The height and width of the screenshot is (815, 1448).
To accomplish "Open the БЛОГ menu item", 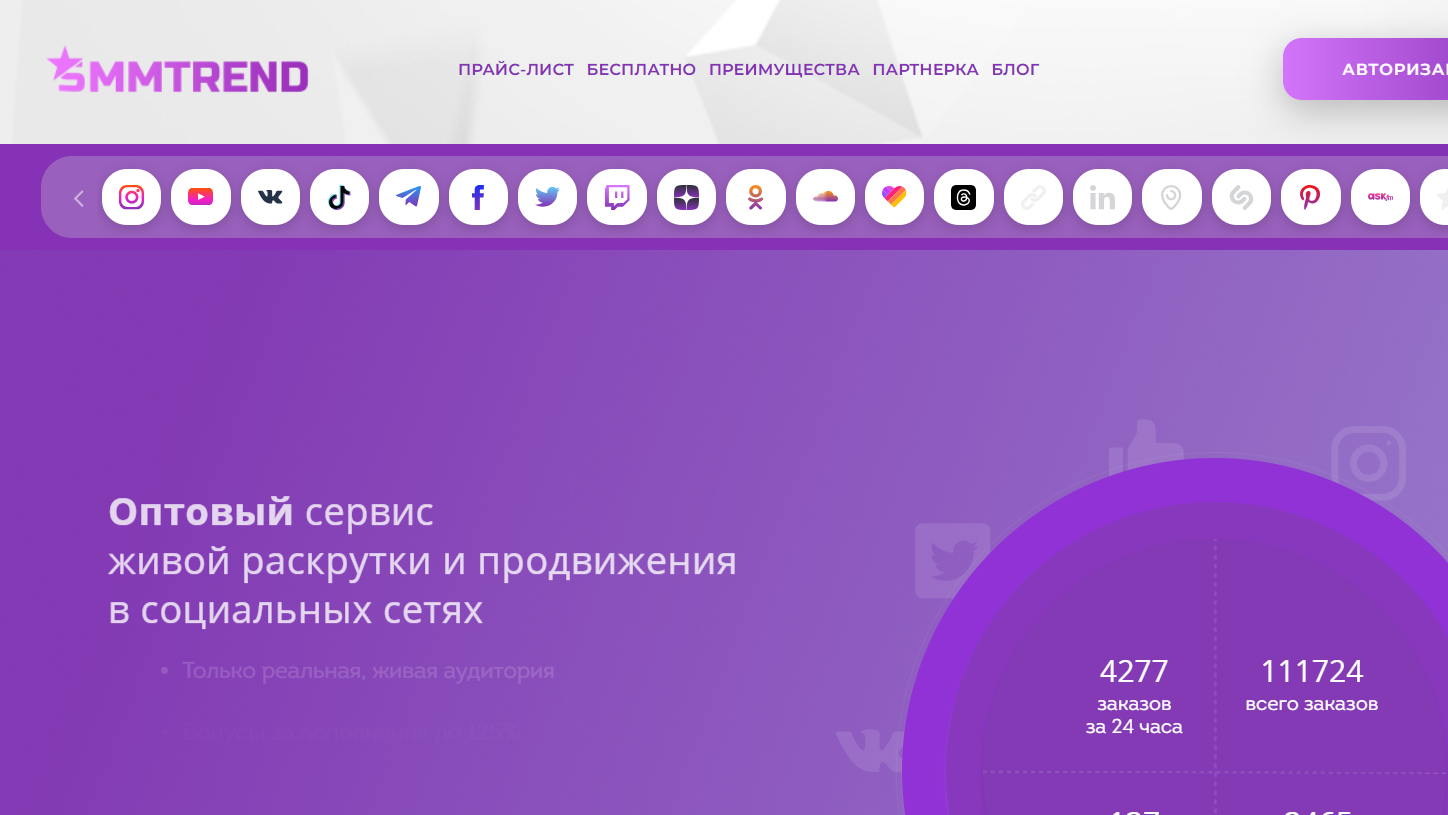I will (x=1015, y=69).
